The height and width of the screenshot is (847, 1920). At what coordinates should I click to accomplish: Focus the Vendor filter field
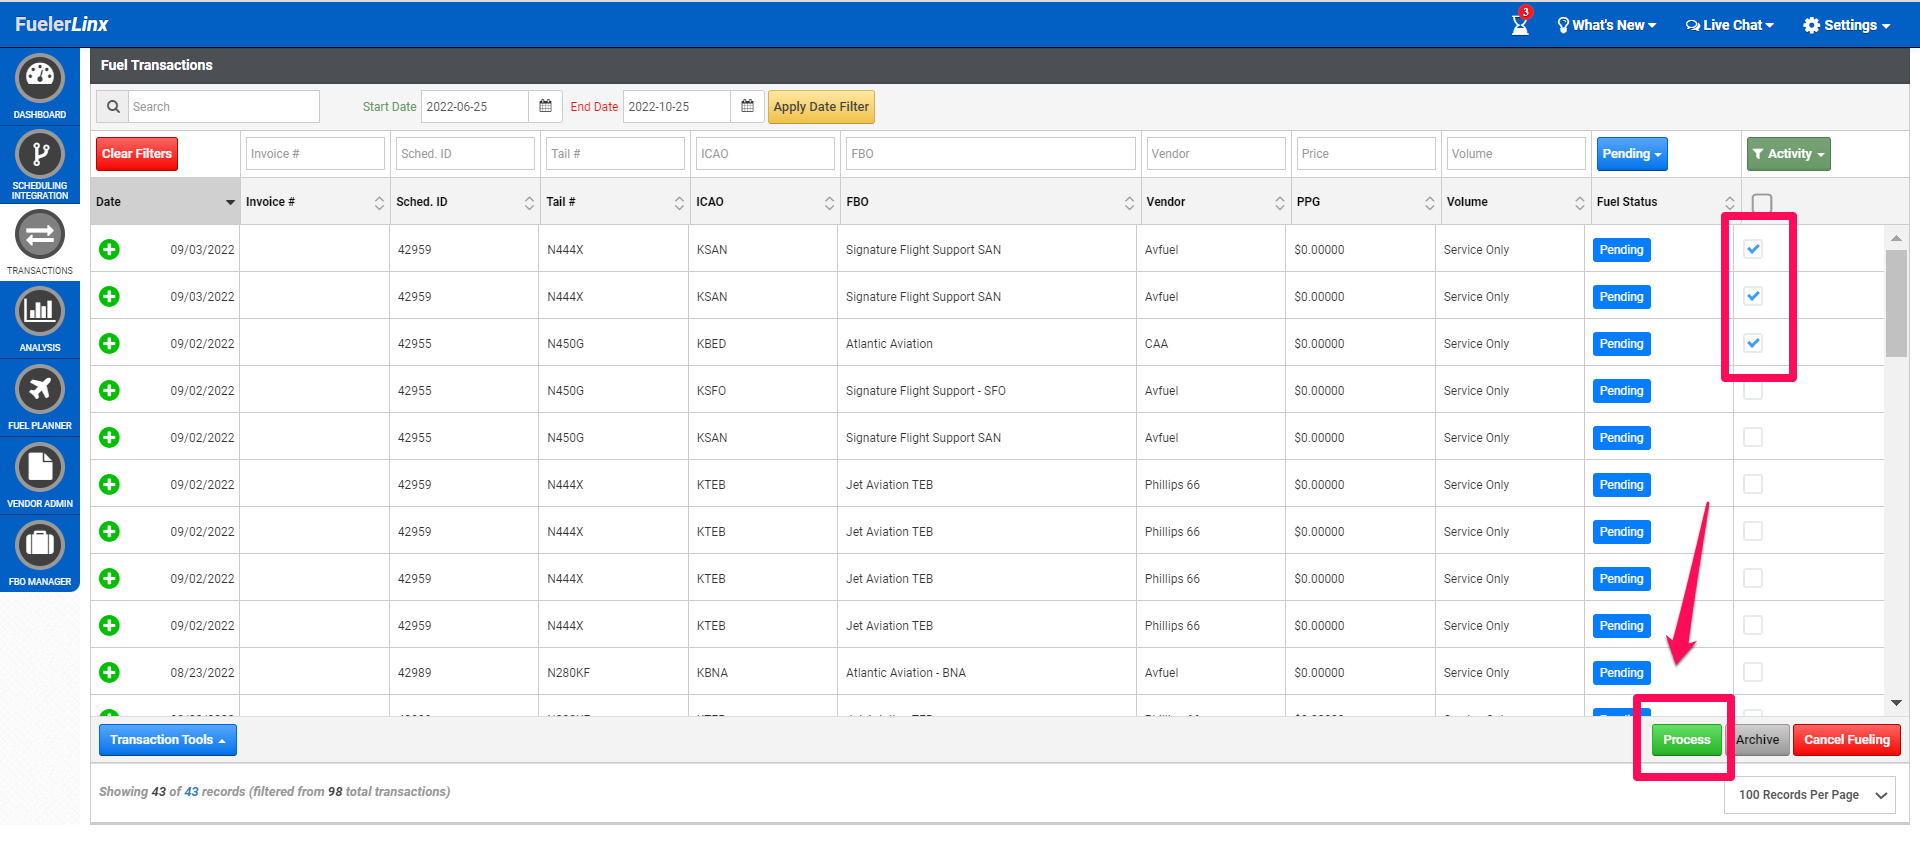(1216, 154)
